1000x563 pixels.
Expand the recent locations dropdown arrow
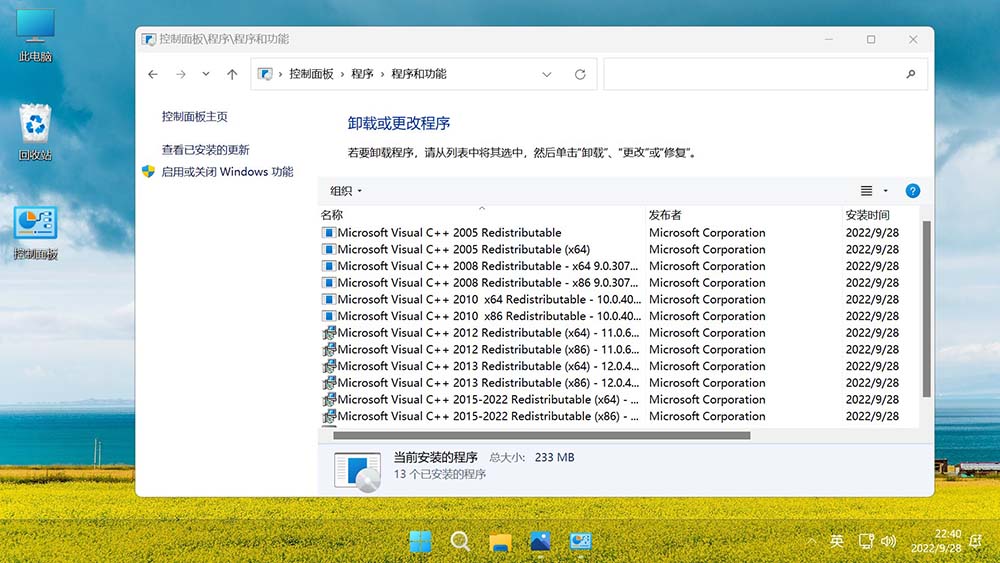click(206, 74)
